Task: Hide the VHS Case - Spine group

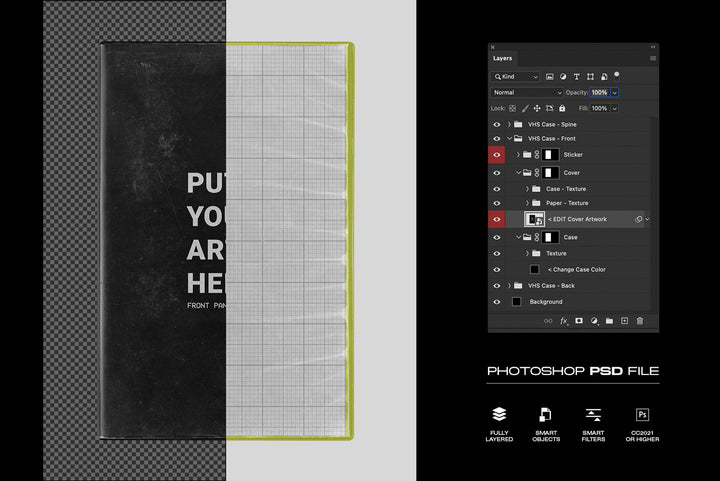Action: [497, 124]
